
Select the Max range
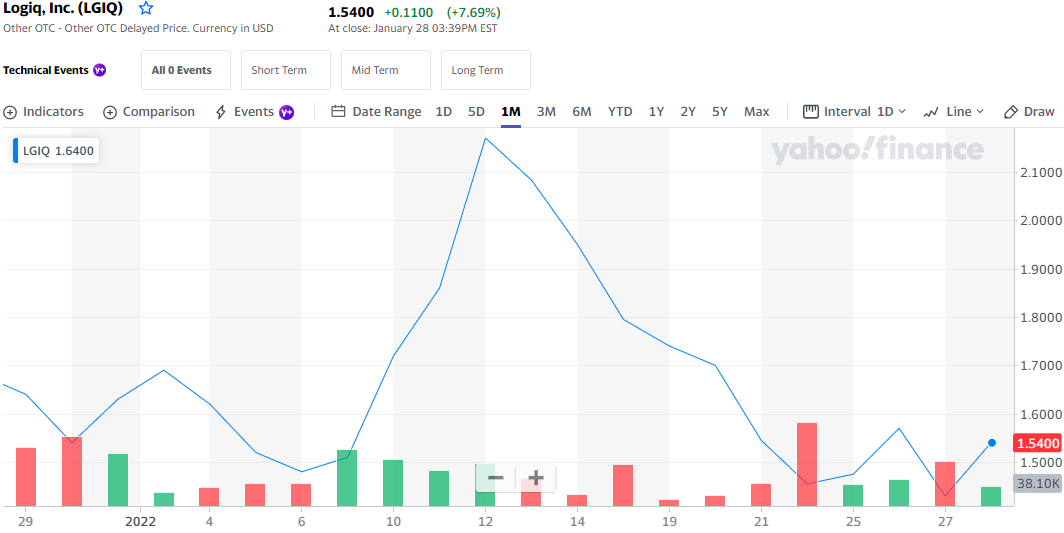[757, 112]
